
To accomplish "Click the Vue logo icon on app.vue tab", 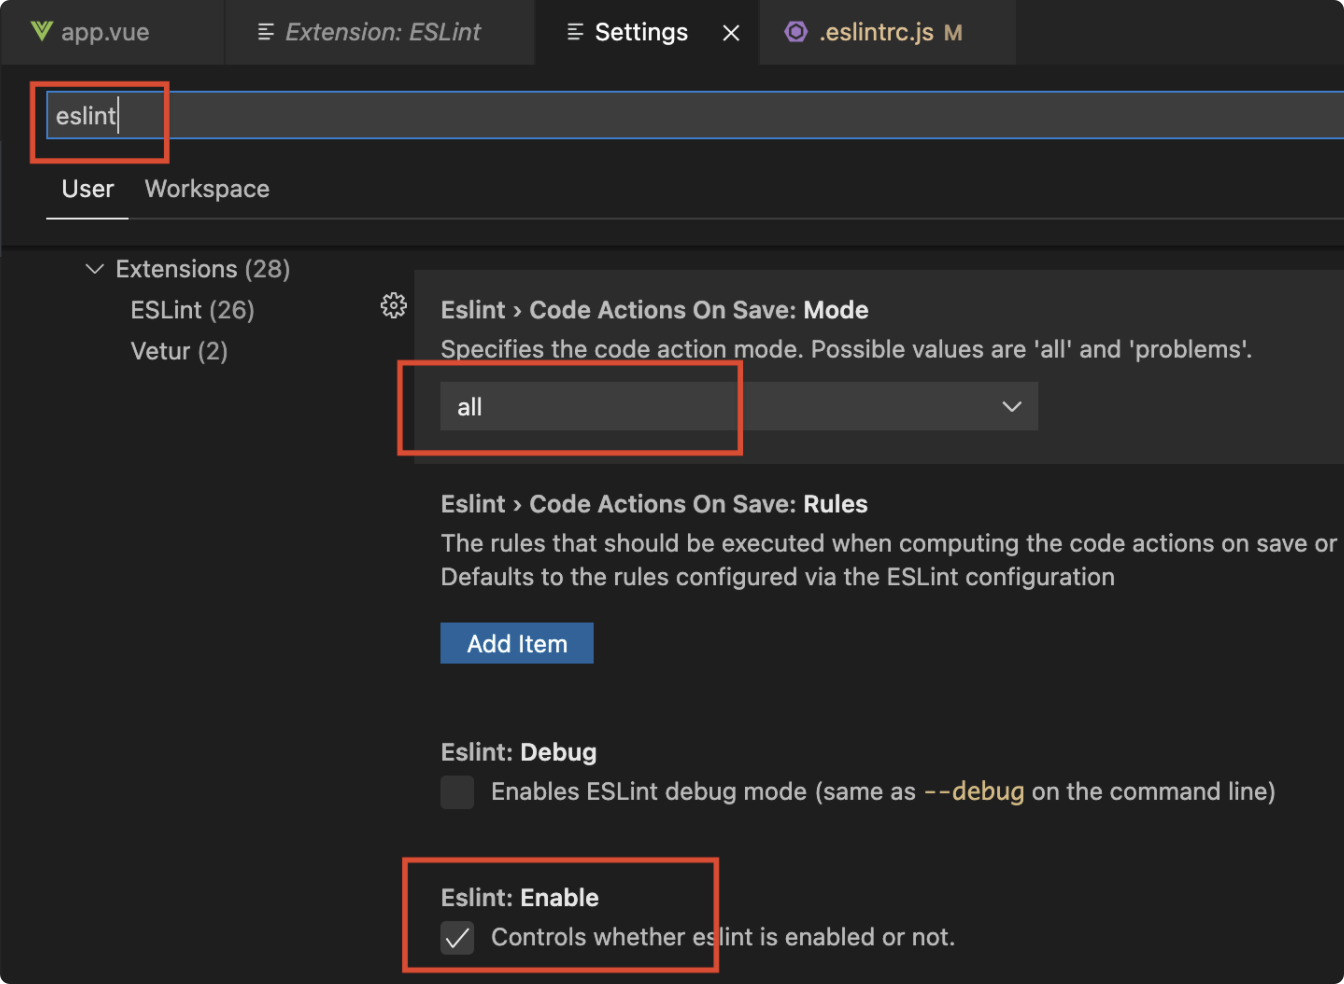I will click(41, 31).
